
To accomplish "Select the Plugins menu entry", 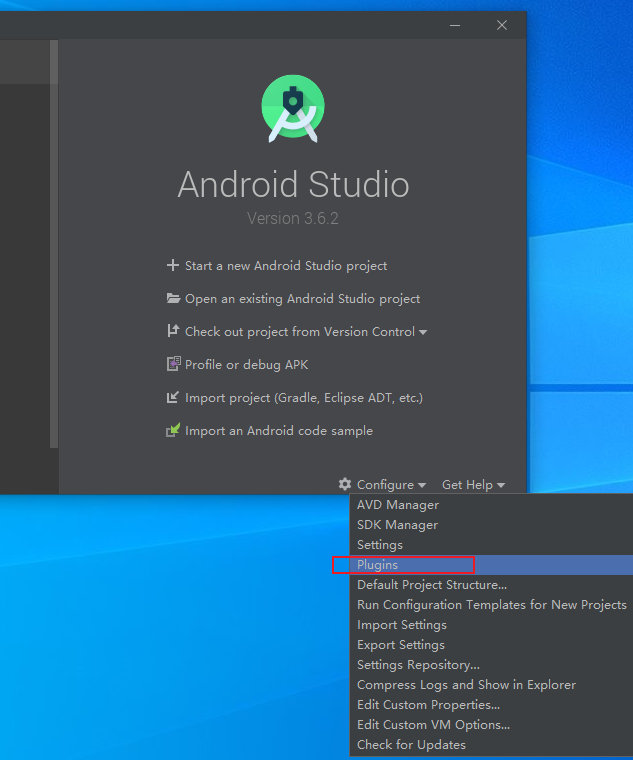I will pos(491,565).
